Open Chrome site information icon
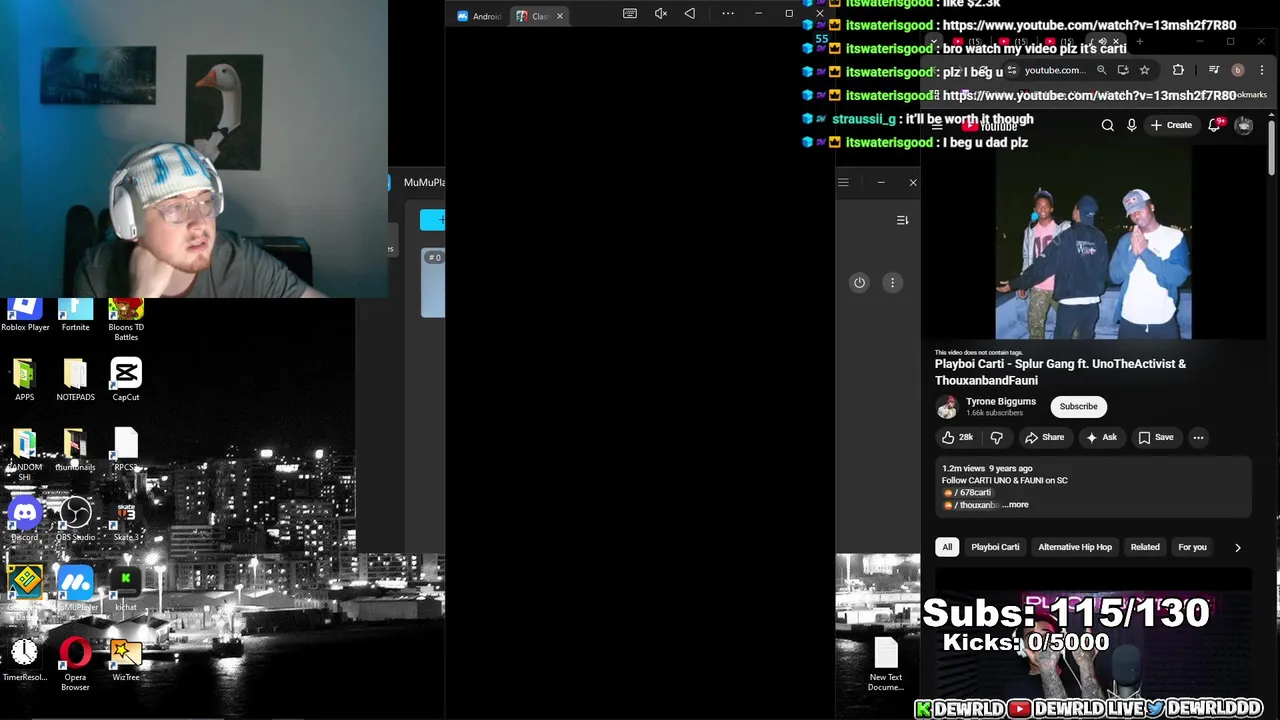 [x=1012, y=70]
